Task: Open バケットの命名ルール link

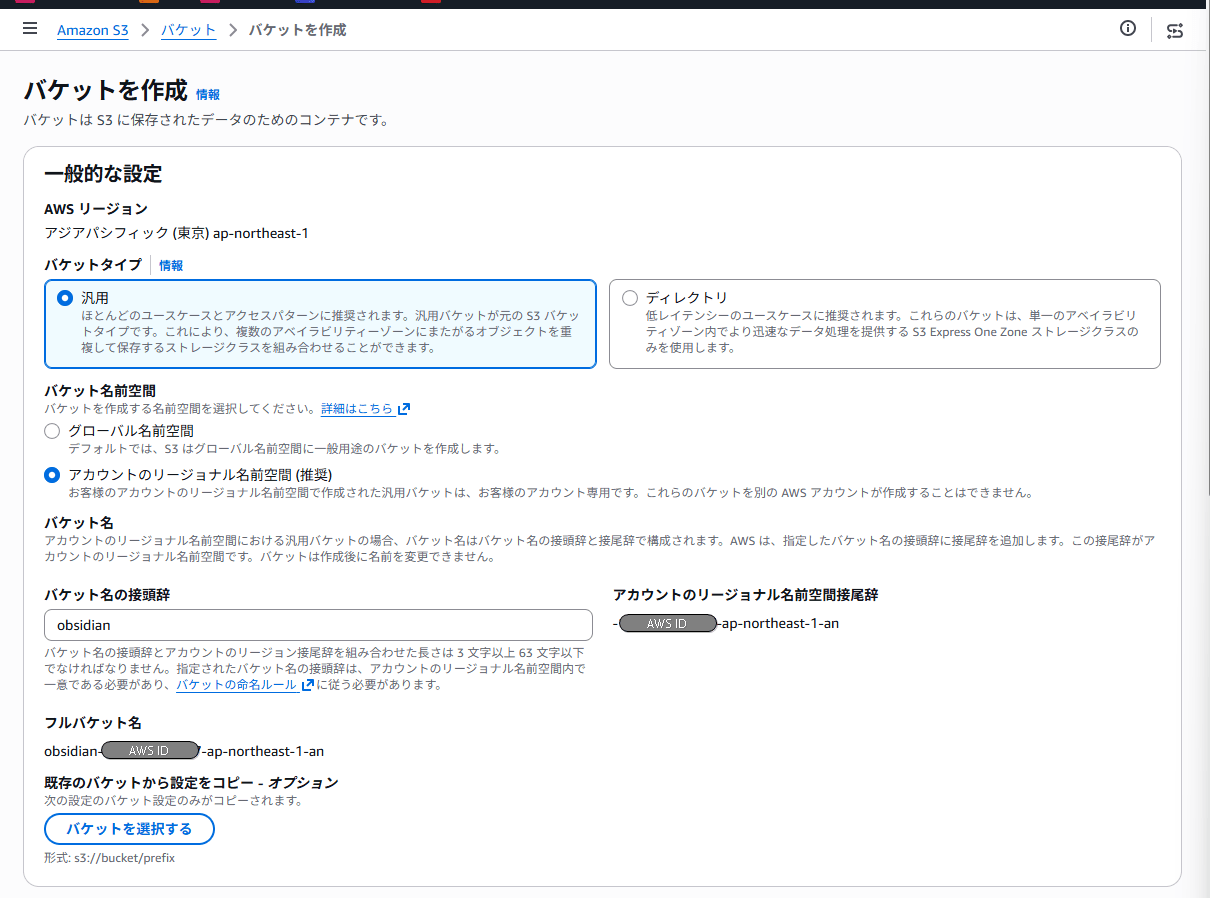Action: pos(237,685)
